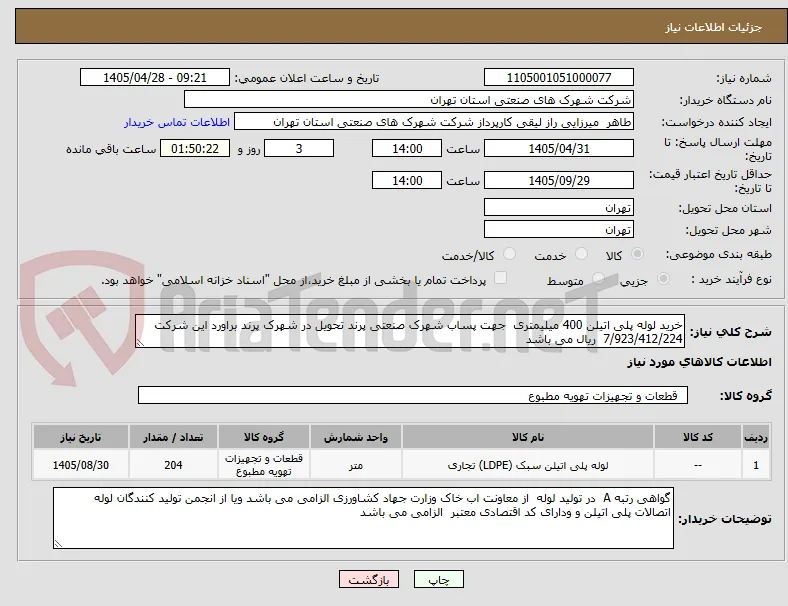Click the چاپ print button
Screen dimensions: 788x606
tap(439, 579)
